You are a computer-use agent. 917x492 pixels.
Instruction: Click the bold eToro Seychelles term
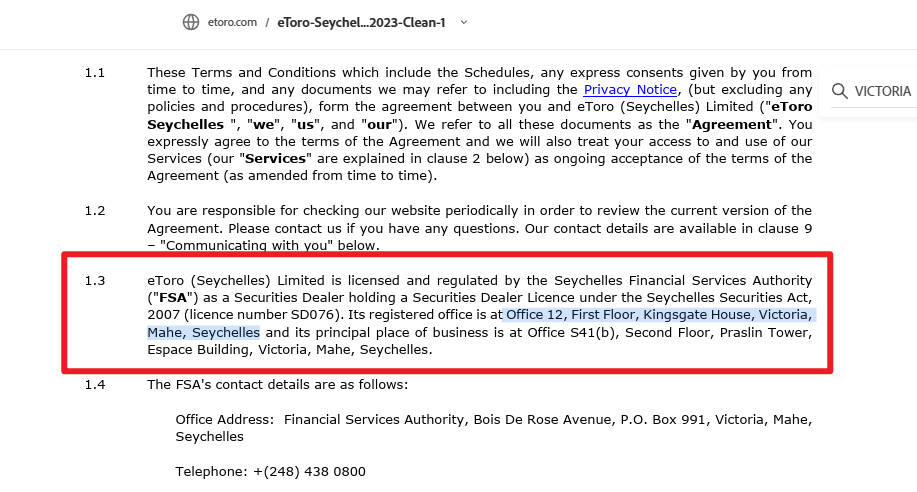pos(480,115)
